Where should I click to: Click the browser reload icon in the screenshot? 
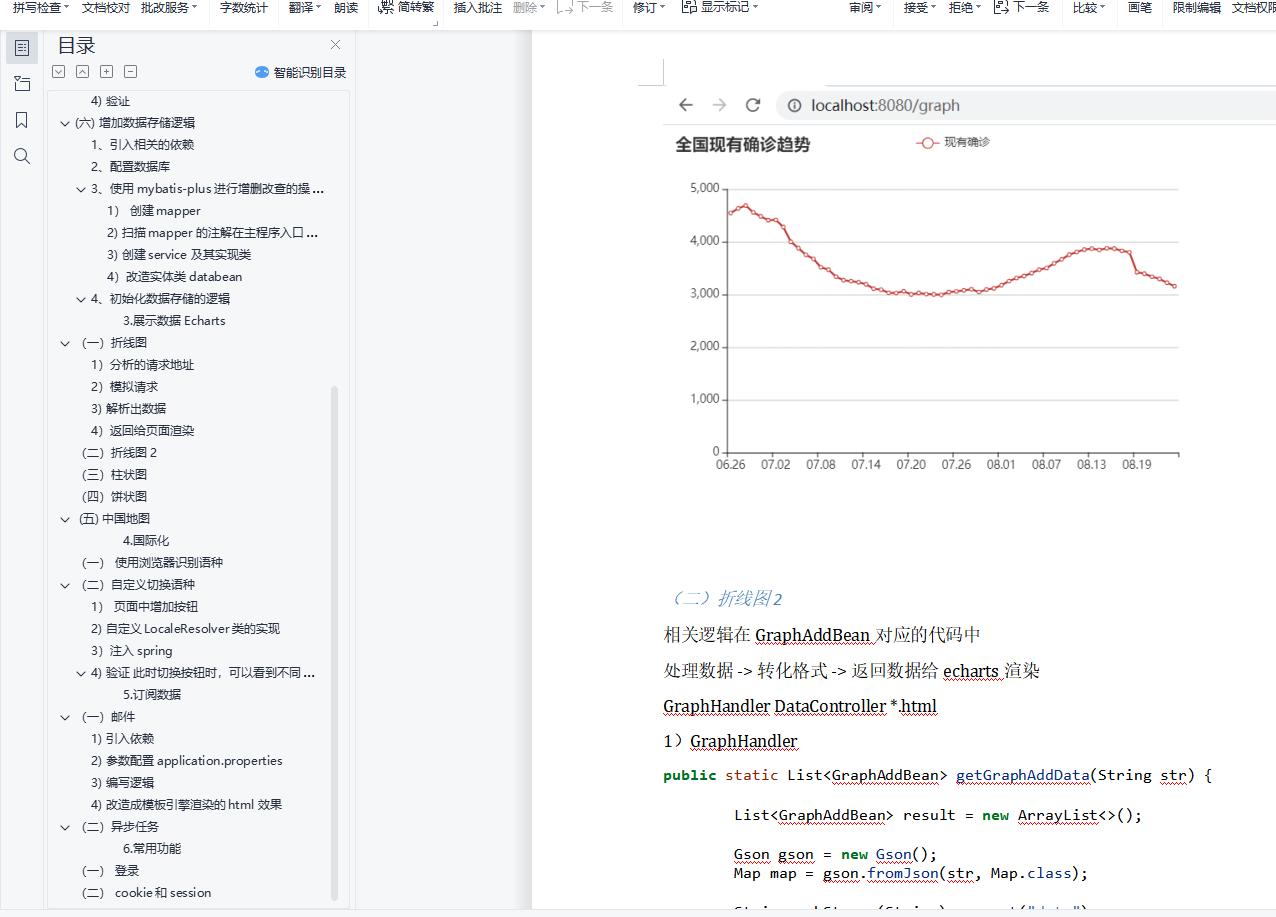pos(754,105)
